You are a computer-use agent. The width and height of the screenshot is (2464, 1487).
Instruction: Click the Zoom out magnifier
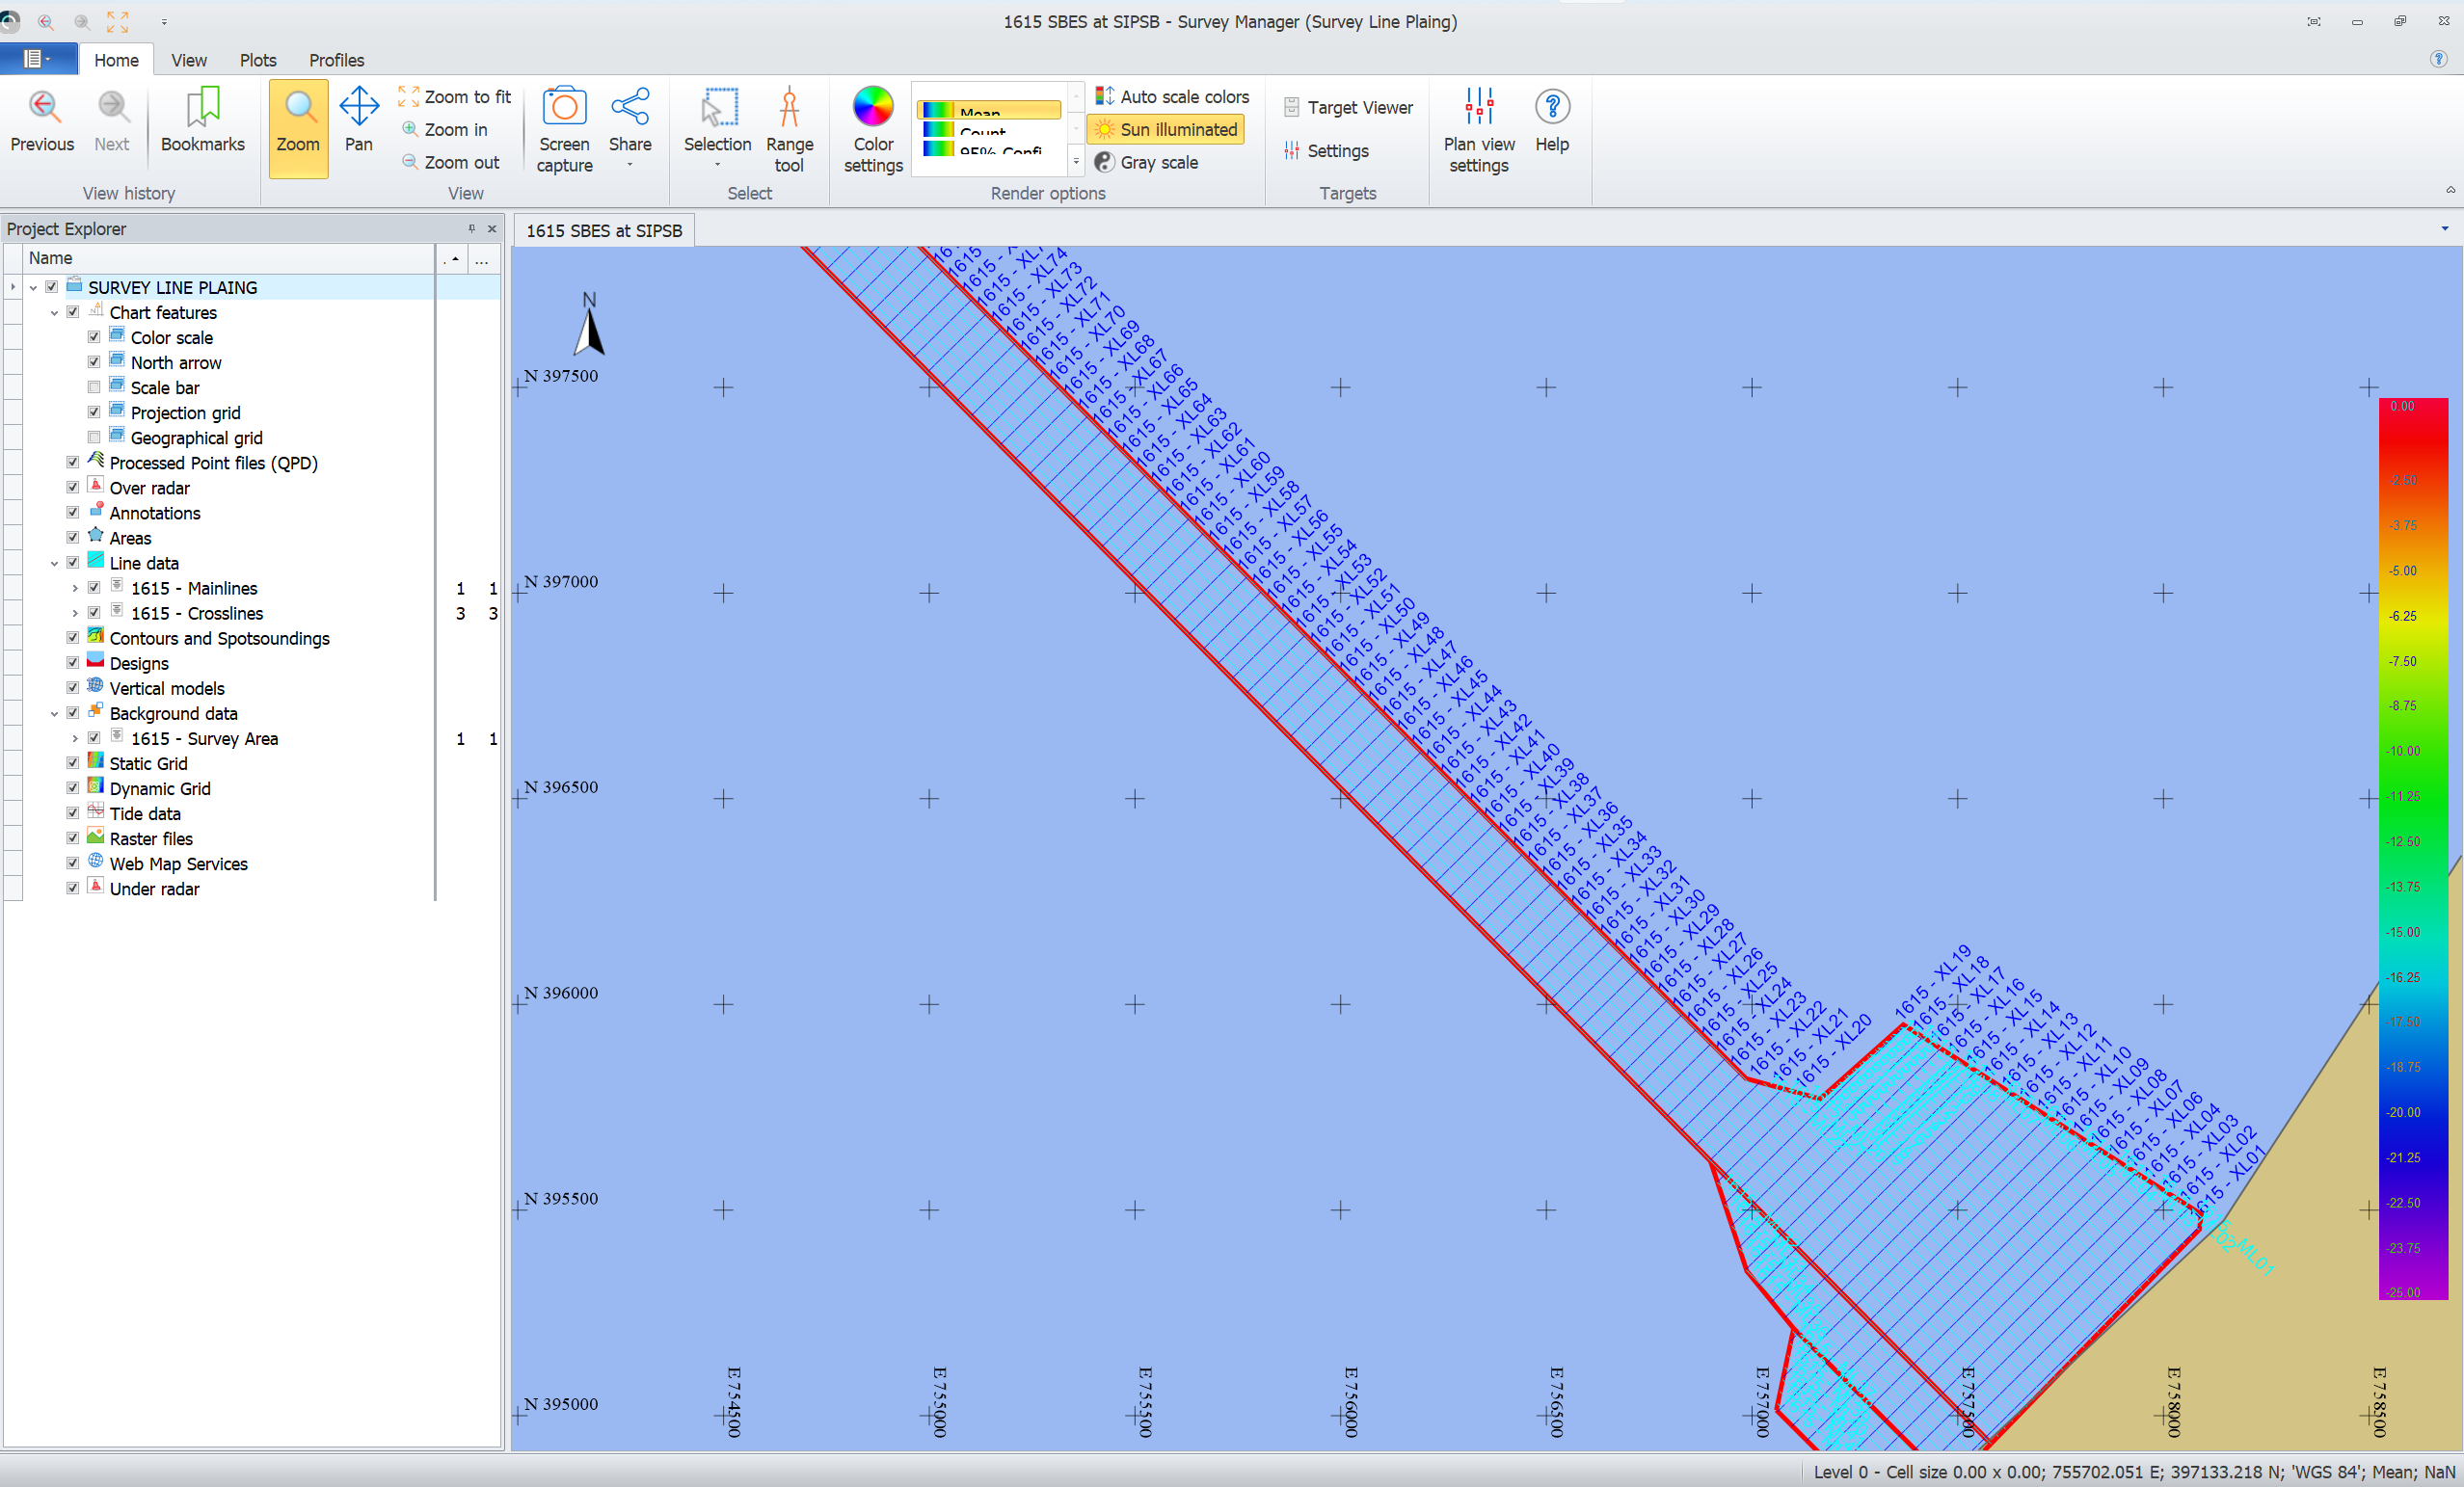409,162
